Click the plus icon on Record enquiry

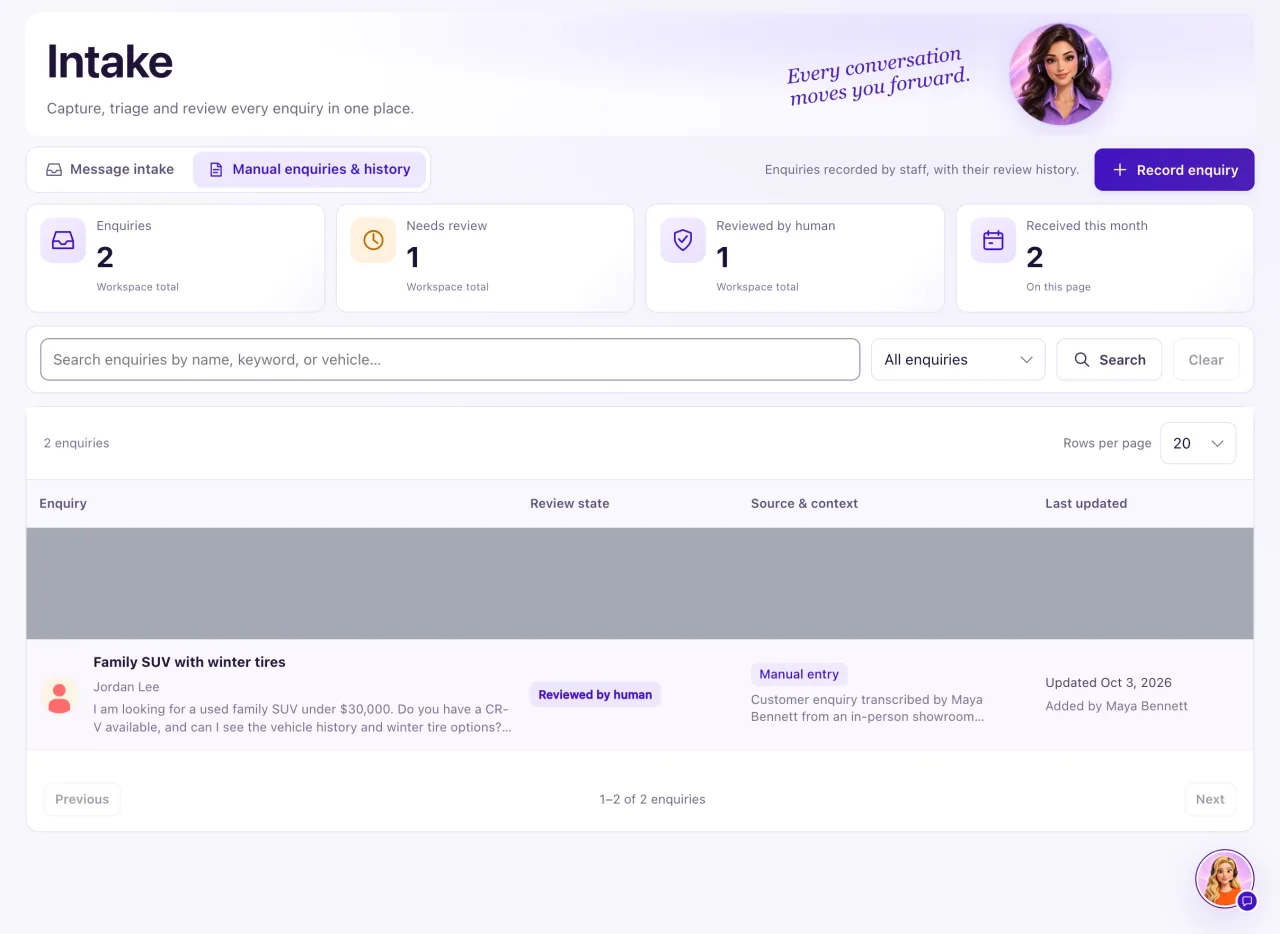point(1120,170)
